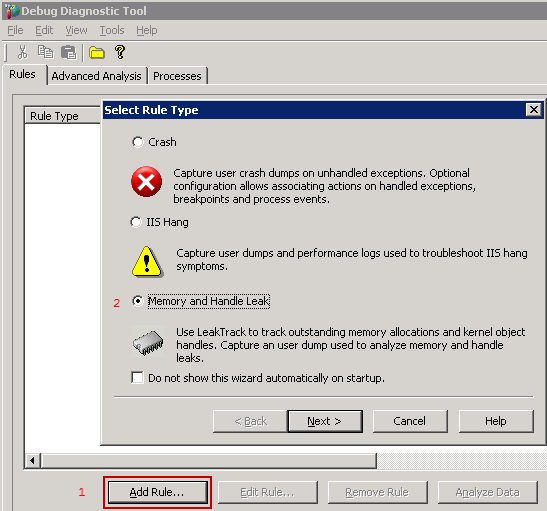
Task: Select the Crash radio button
Action: click(137, 142)
